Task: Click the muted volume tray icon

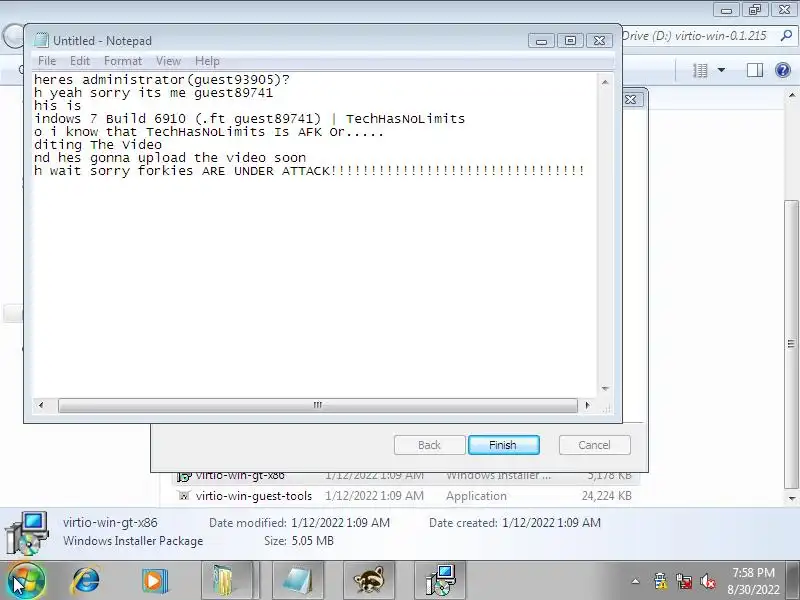Action: 708,581
